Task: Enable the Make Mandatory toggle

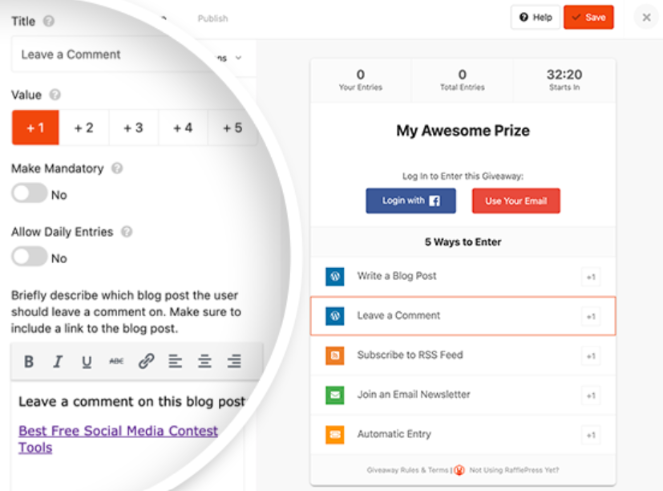Action: point(29,194)
